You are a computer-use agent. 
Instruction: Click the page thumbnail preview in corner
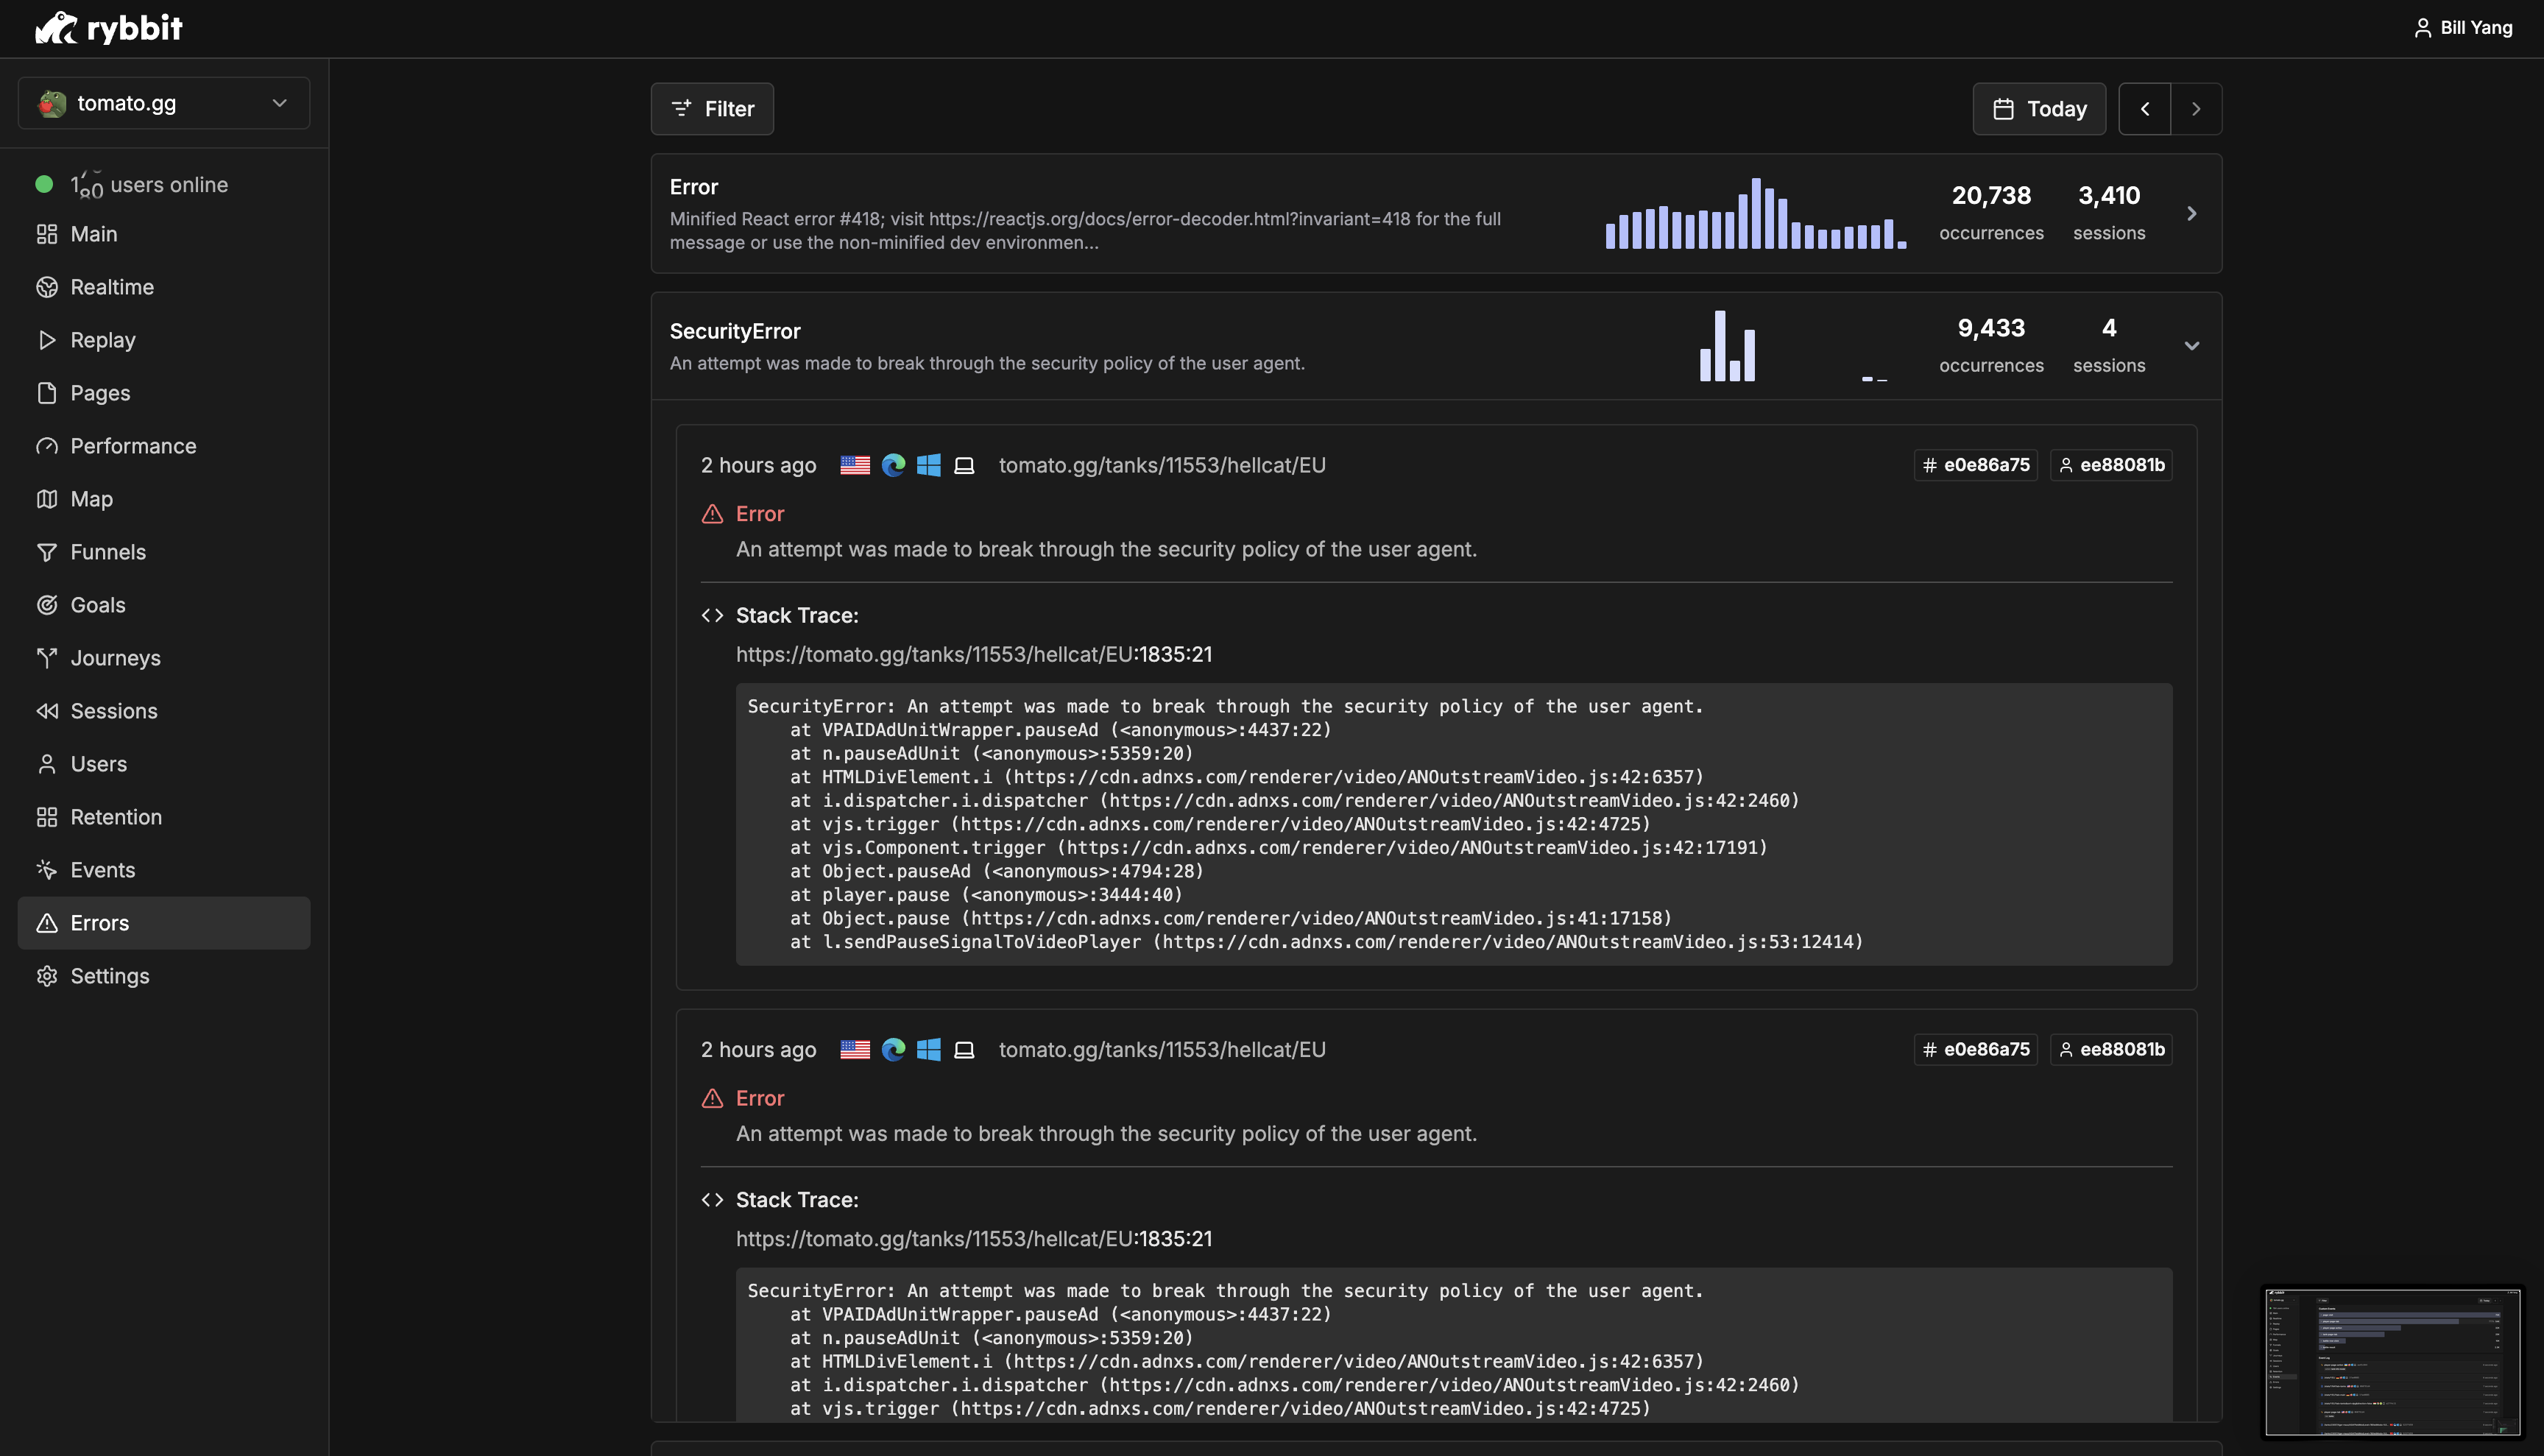pos(2392,1362)
